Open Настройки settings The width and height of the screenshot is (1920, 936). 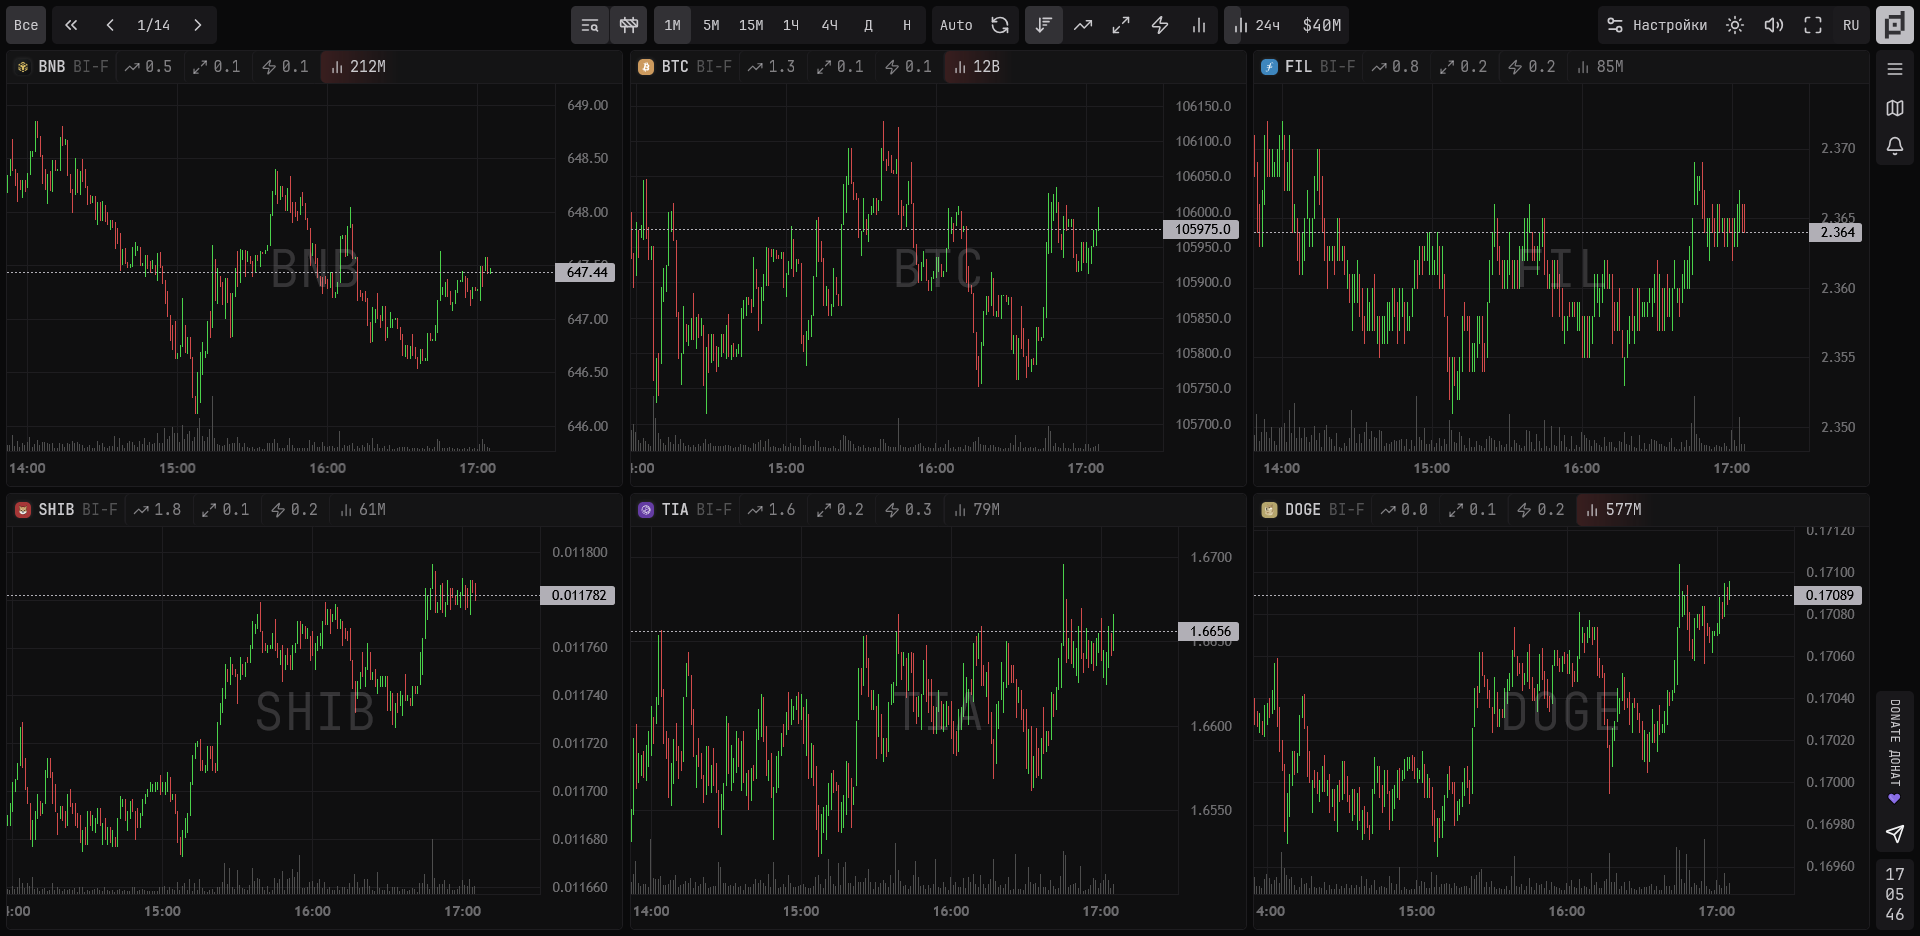[x=1655, y=25]
